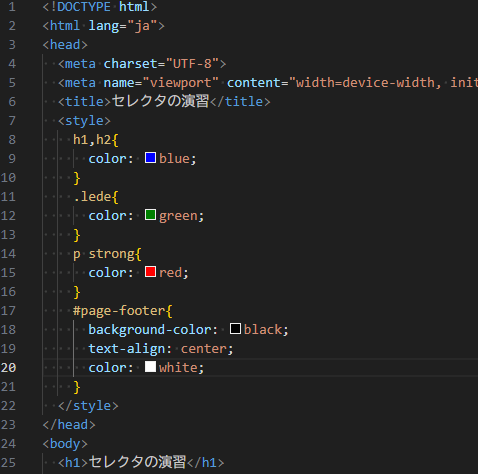The height and width of the screenshot is (474, 478).
Task: Click line number 1 in the gutter
Action: pyautogui.click(x=12, y=7)
